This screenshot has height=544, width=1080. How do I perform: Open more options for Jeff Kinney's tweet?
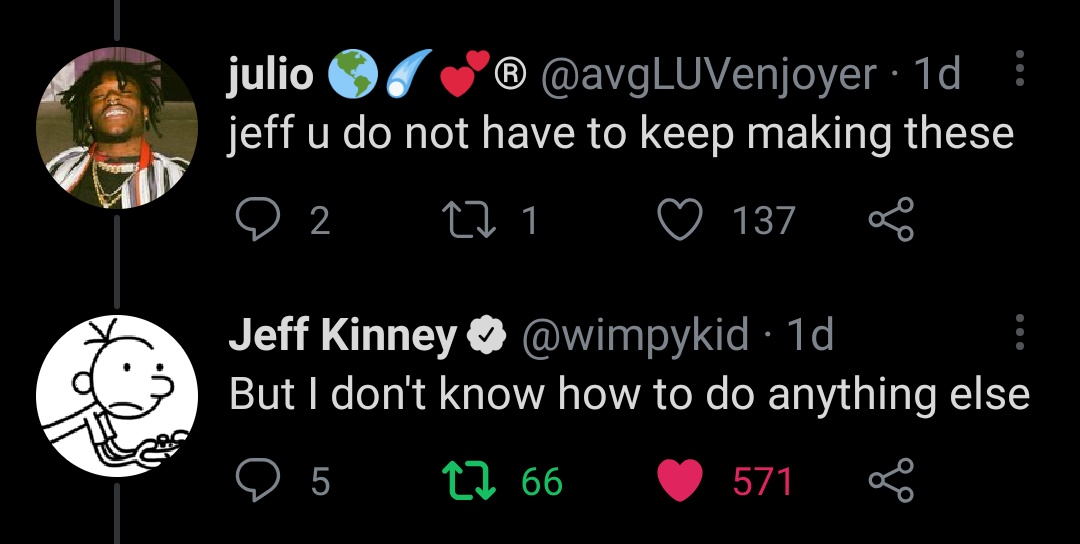click(x=1020, y=332)
